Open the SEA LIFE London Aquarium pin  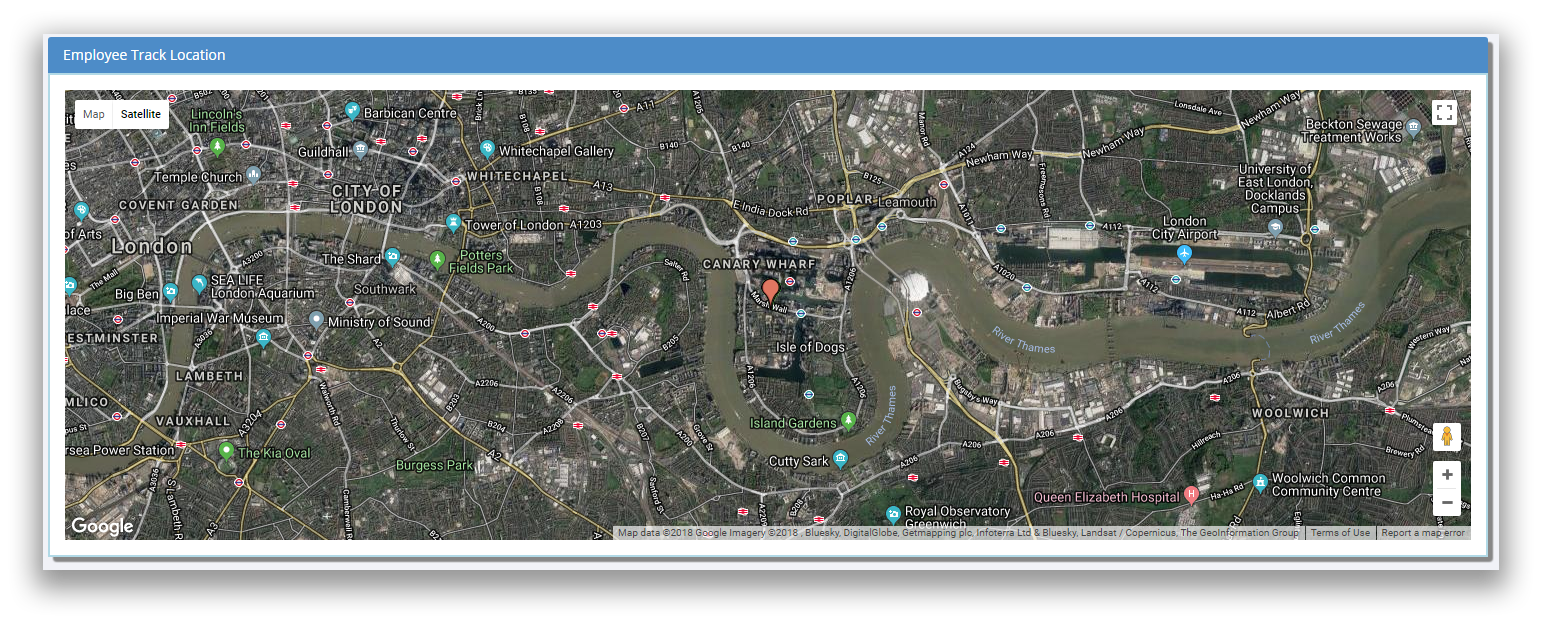[200, 284]
